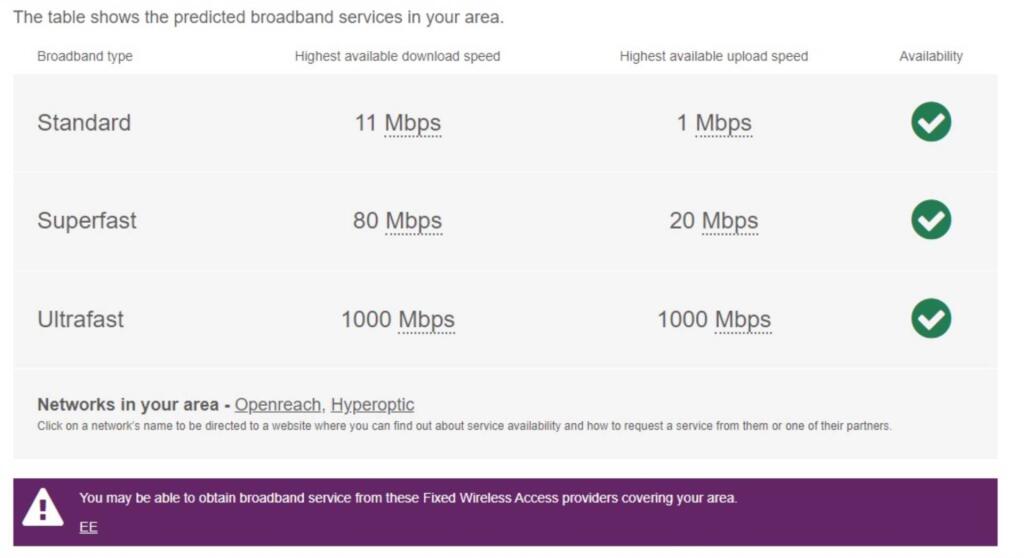This screenshot has width=1024, height=558.
Task: Click the Superfast availability green checkmark icon
Action: (x=930, y=220)
